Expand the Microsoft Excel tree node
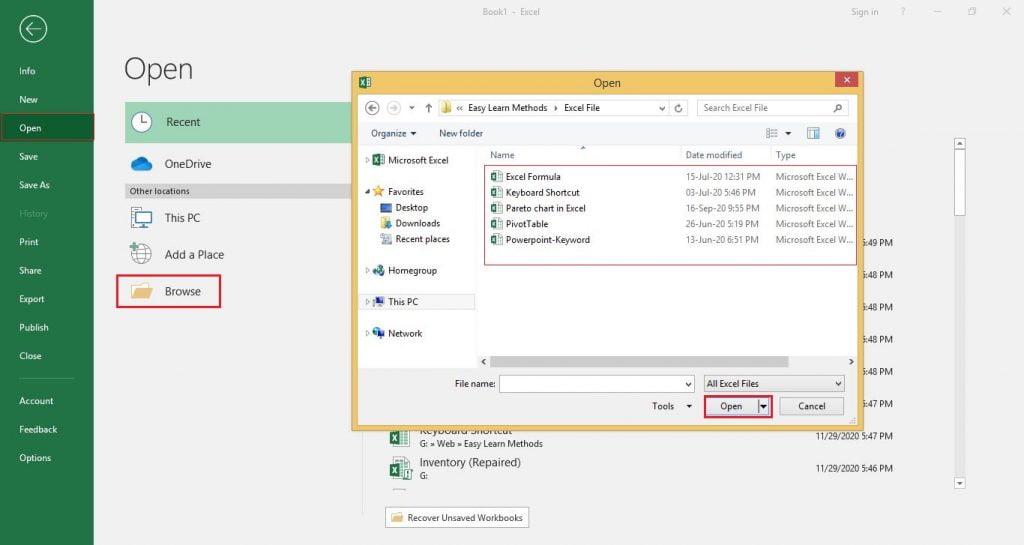This screenshot has width=1024, height=545. [367, 160]
